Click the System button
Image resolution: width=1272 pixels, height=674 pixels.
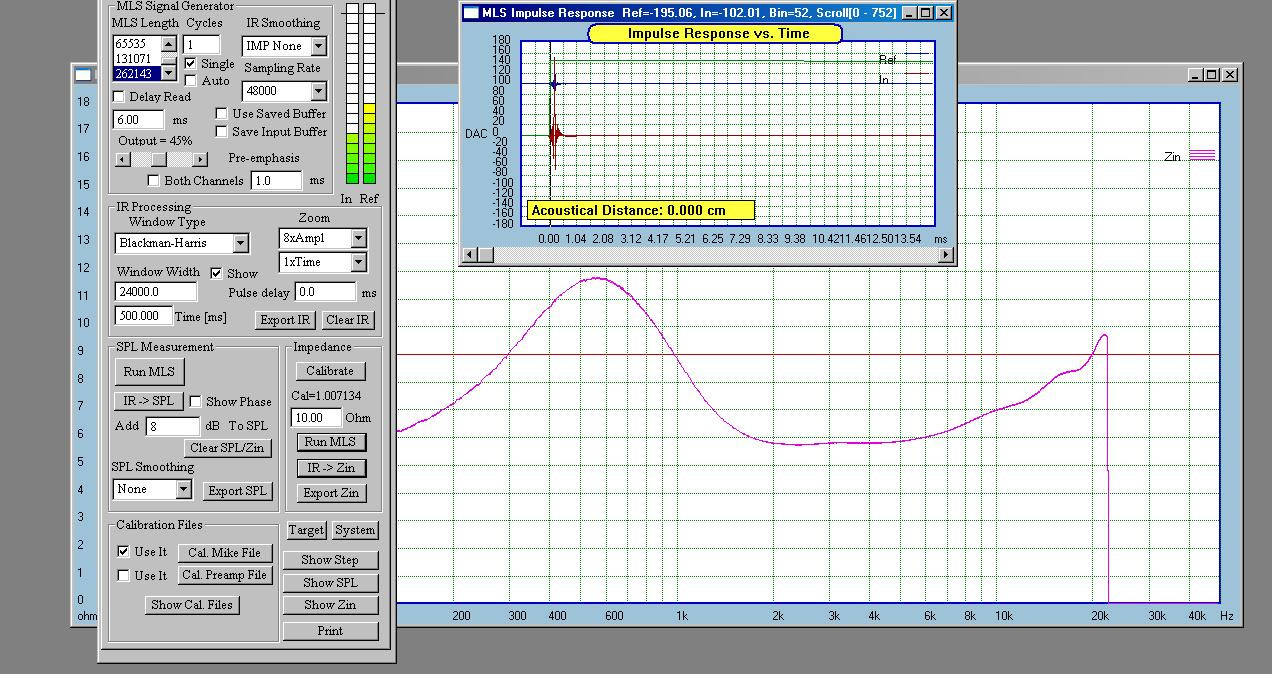tap(355, 530)
